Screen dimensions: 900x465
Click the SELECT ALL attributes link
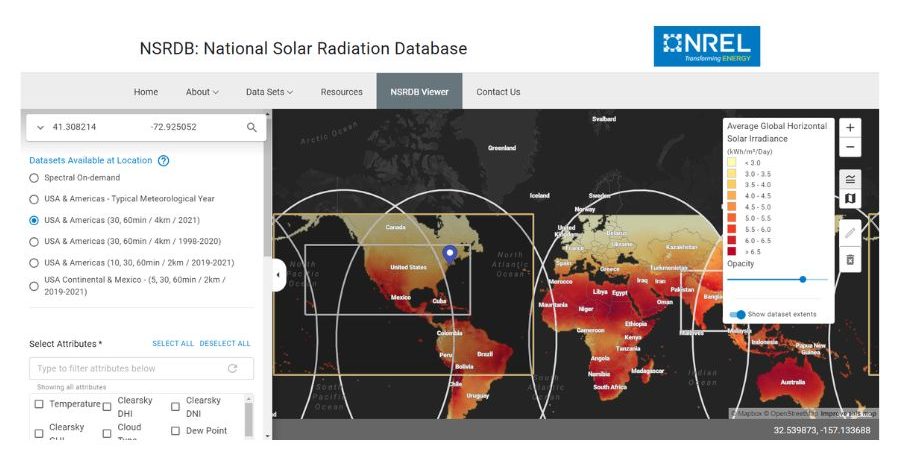pyautogui.click(x=173, y=344)
